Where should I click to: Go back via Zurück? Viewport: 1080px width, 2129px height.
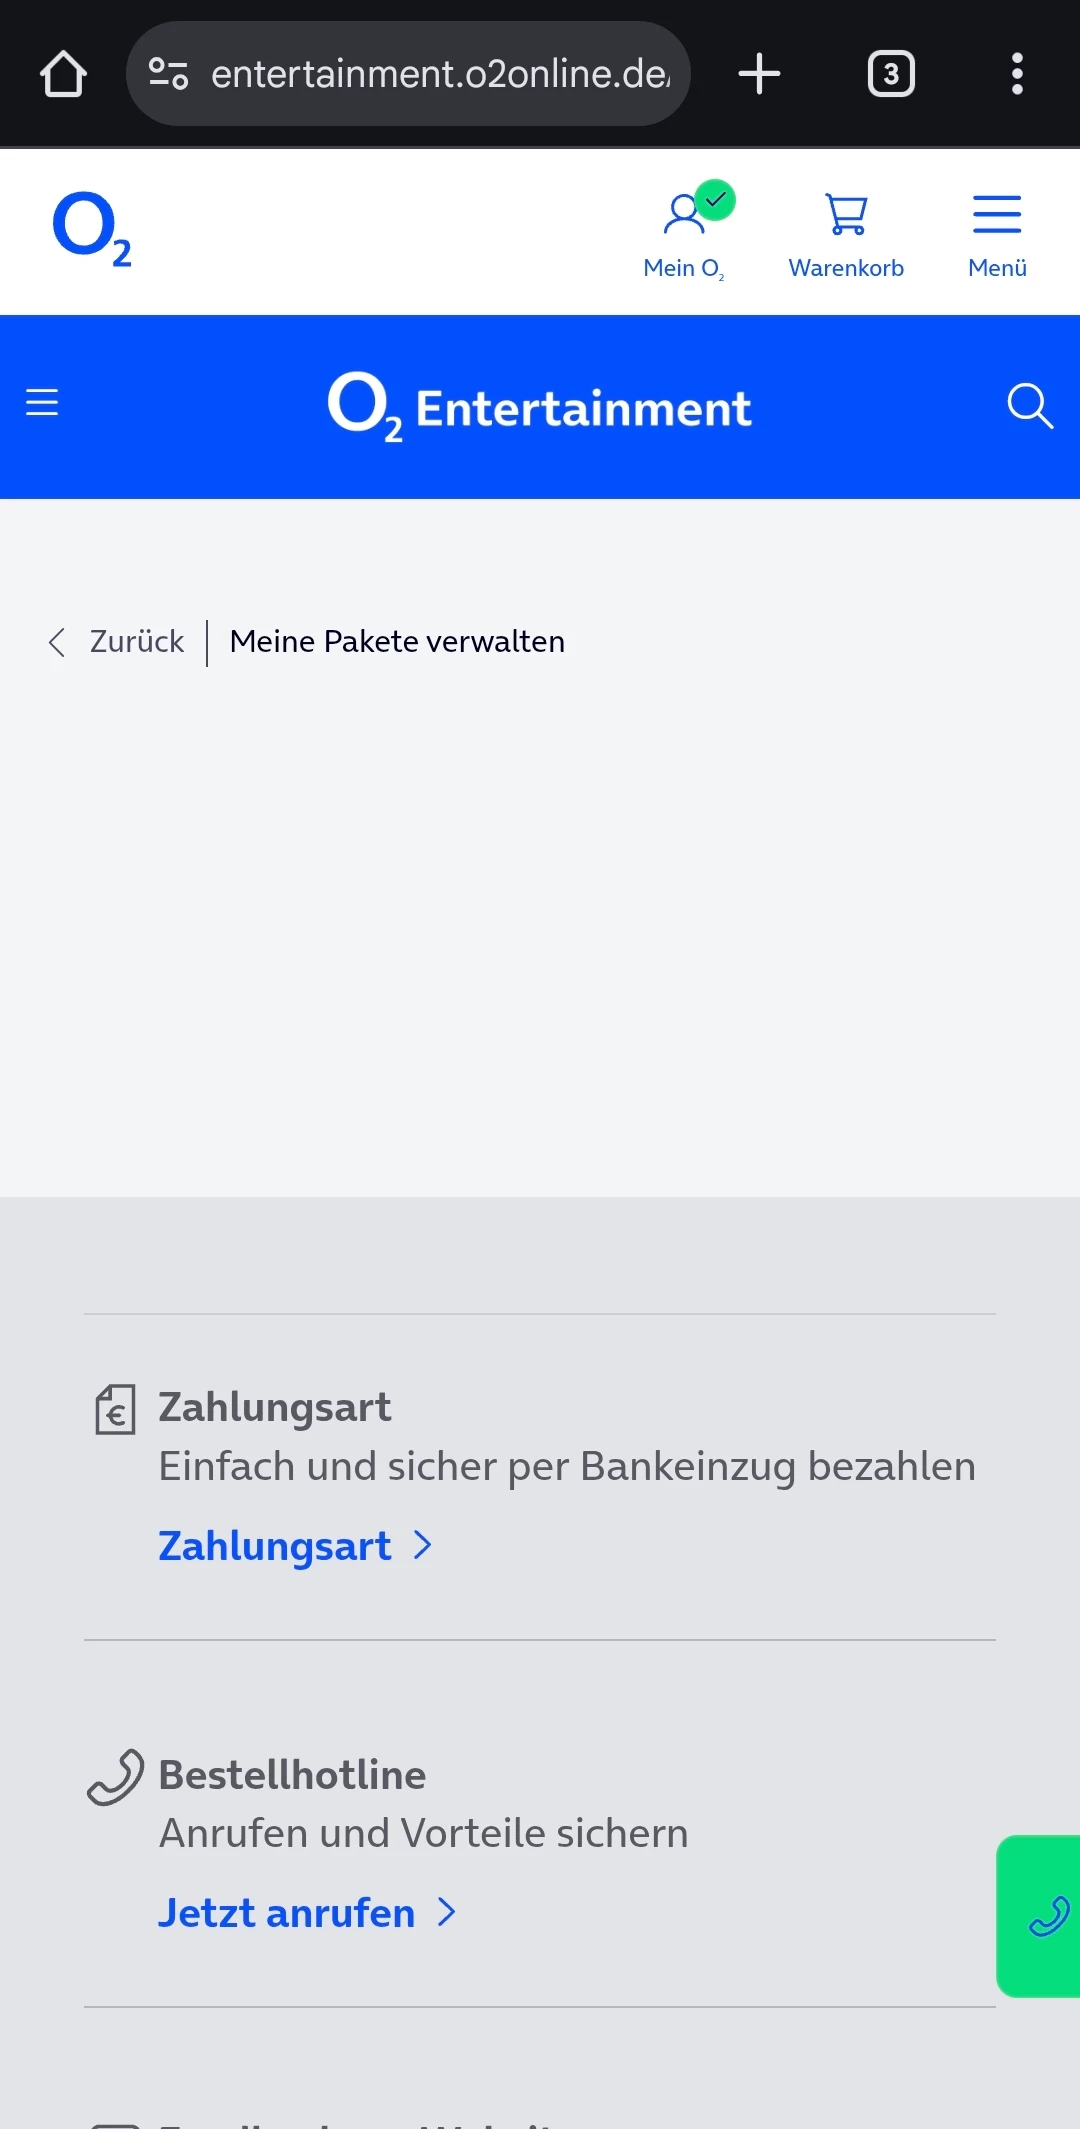tap(137, 642)
